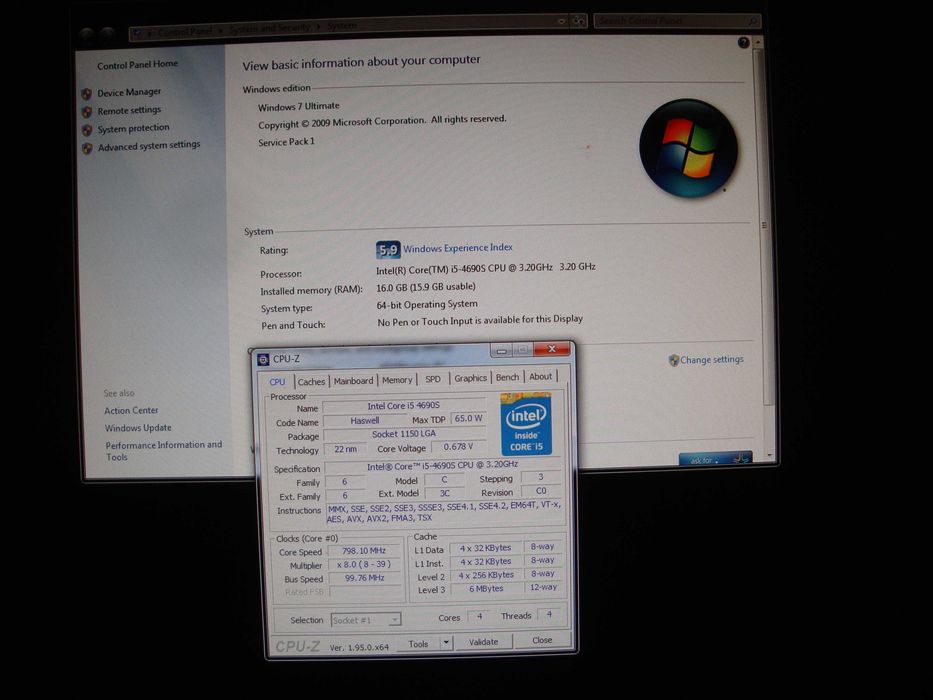
Task: Click the Device Manager shield icon
Action: (87, 94)
